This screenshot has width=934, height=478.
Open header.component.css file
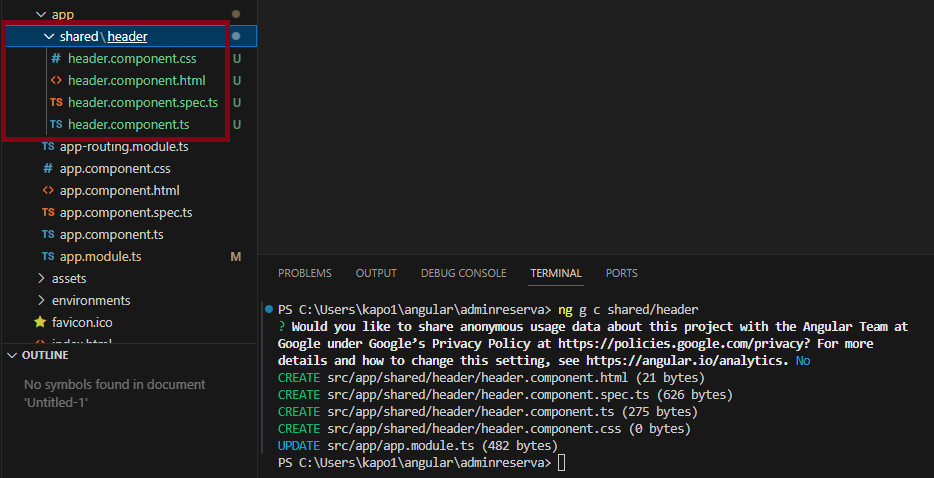click(x=132, y=58)
